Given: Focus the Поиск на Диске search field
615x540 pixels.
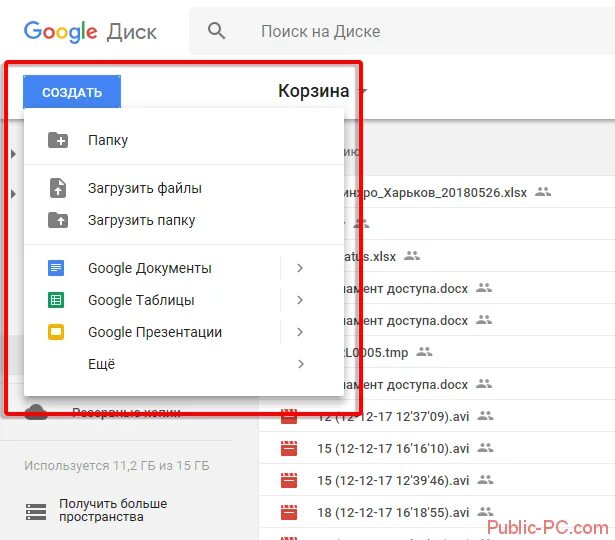Looking at the screenshot, I should coord(402,31).
